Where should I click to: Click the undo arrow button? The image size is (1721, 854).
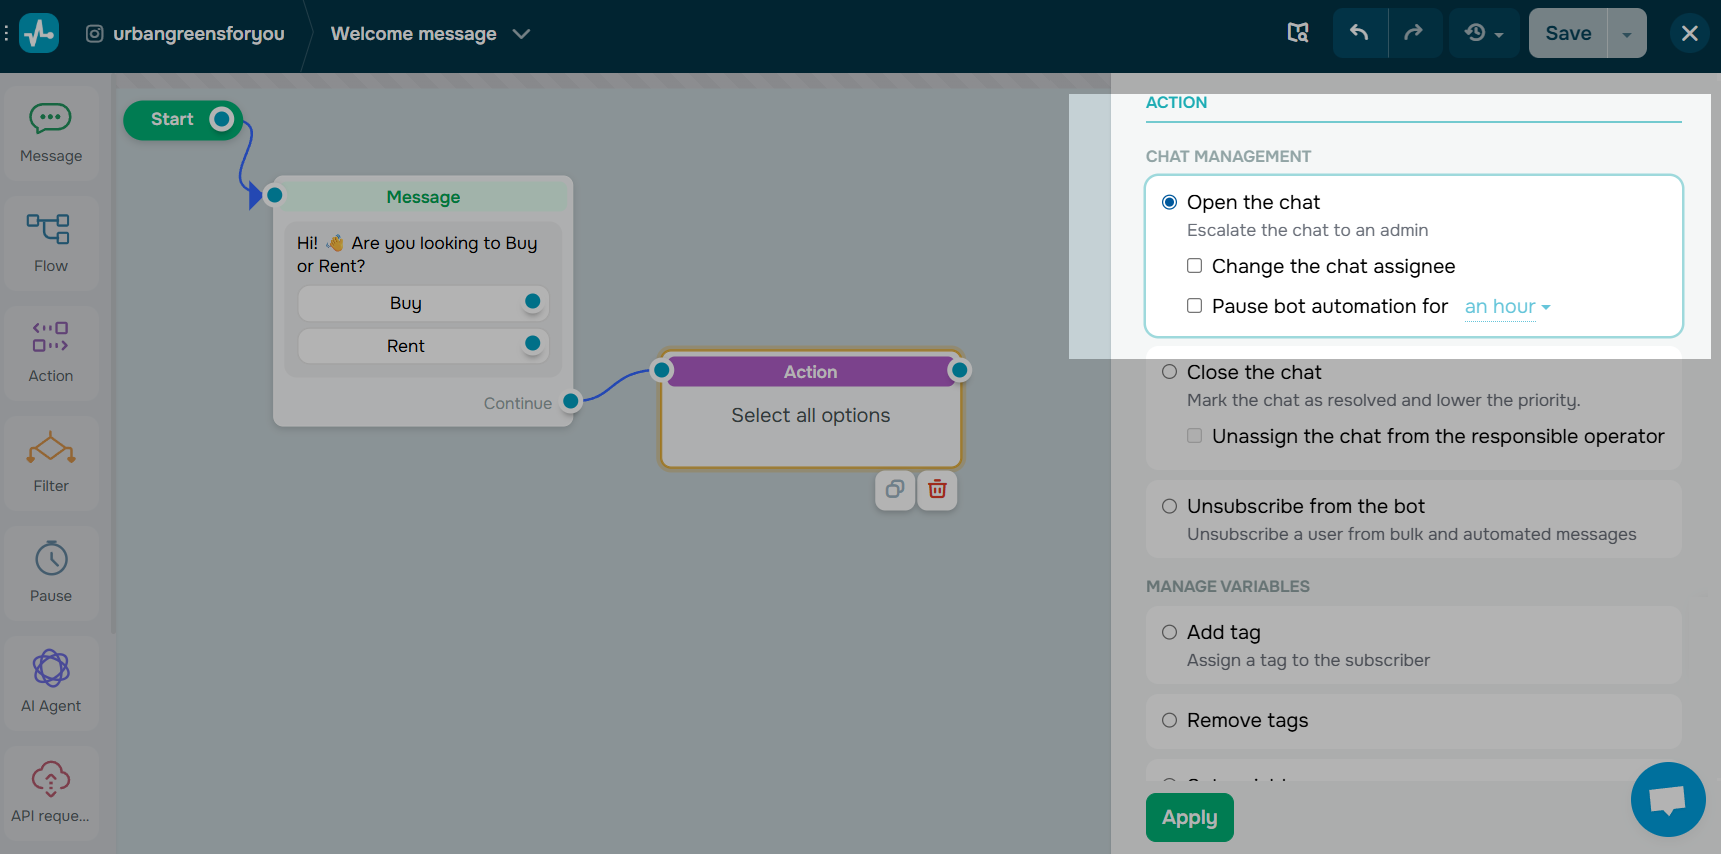point(1359,33)
